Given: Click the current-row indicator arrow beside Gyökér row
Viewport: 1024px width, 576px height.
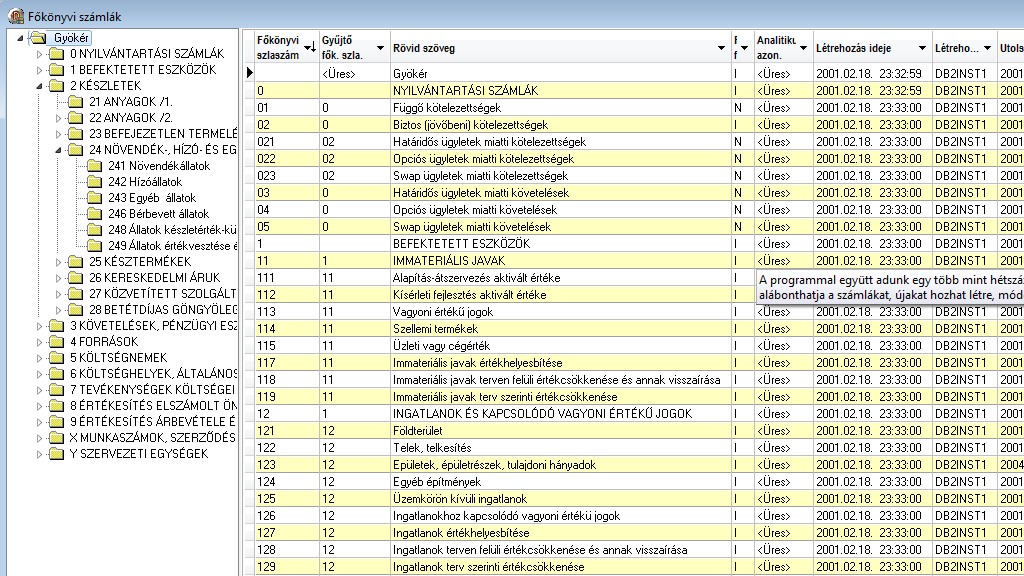Looking at the screenshot, I should pos(249,73).
